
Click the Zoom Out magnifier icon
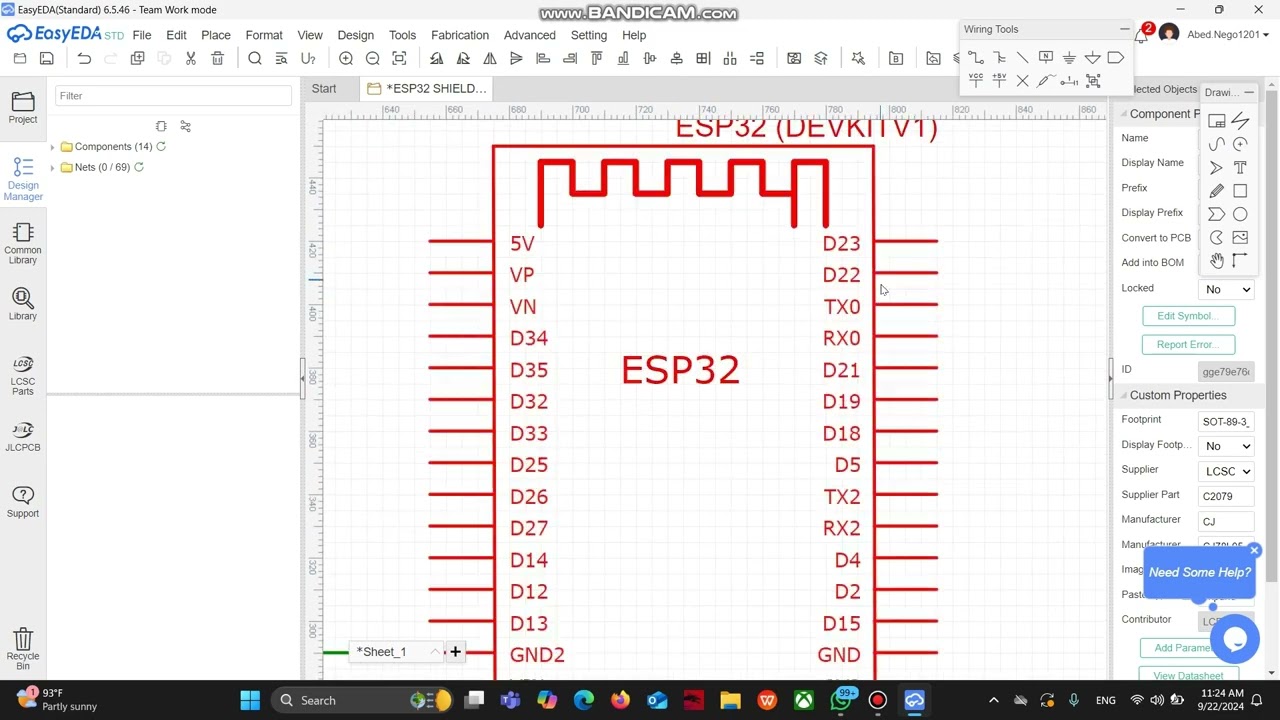point(373,59)
